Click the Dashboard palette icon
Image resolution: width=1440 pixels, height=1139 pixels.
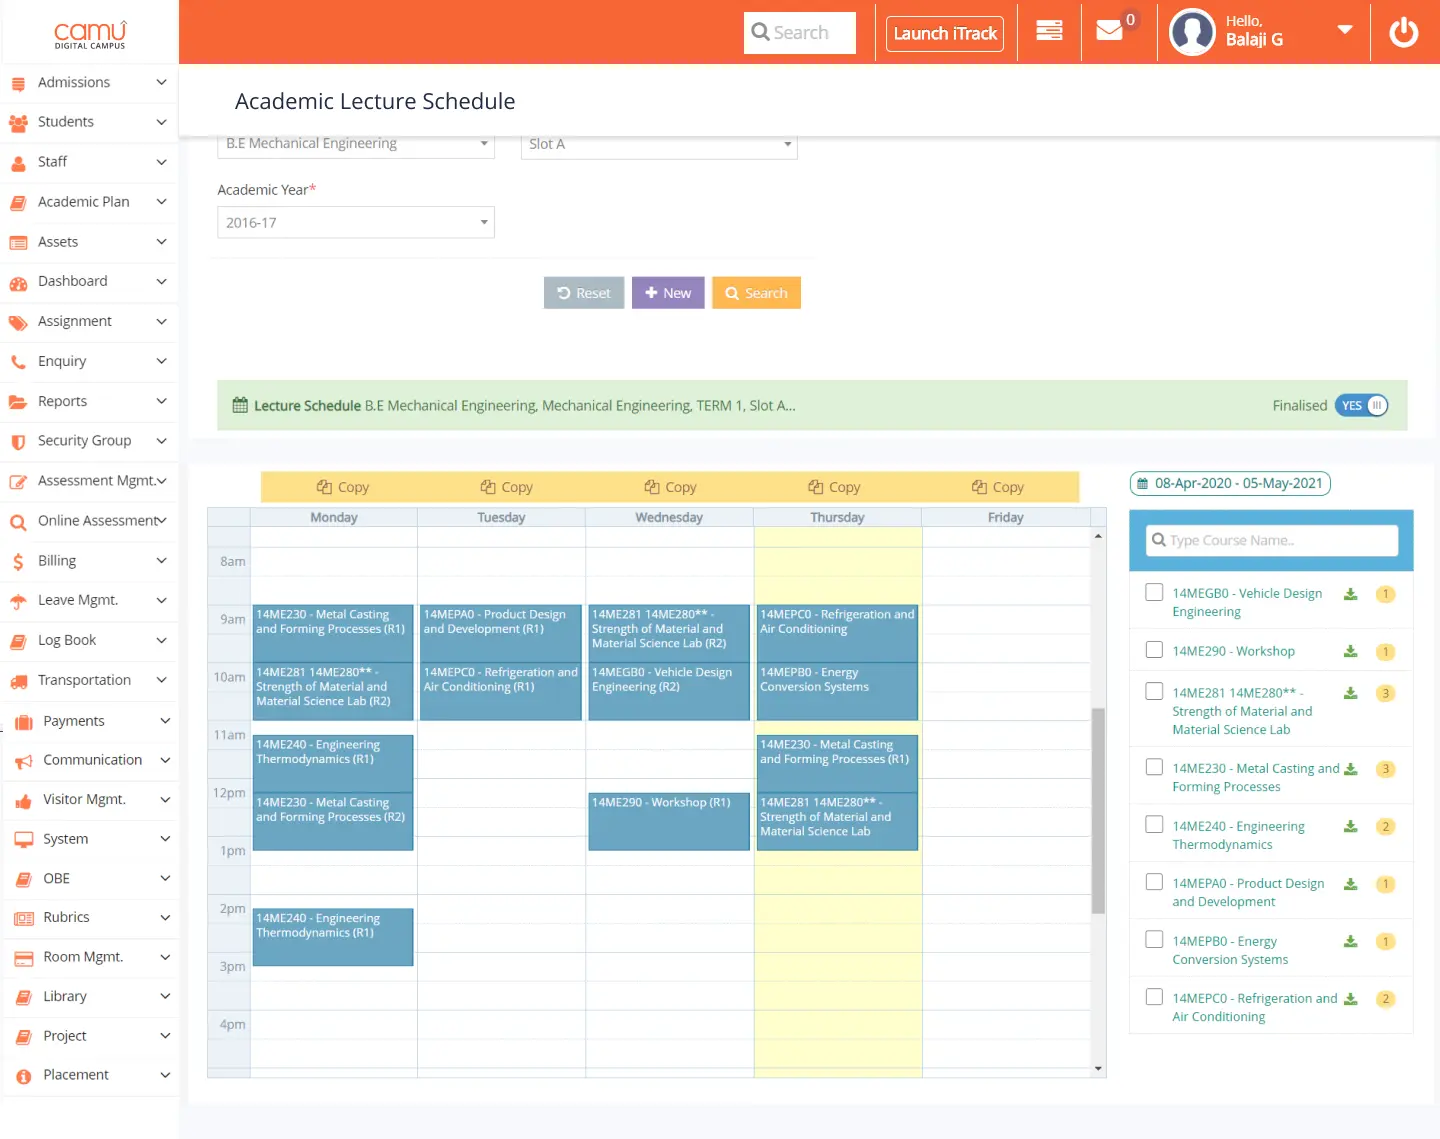(x=18, y=283)
